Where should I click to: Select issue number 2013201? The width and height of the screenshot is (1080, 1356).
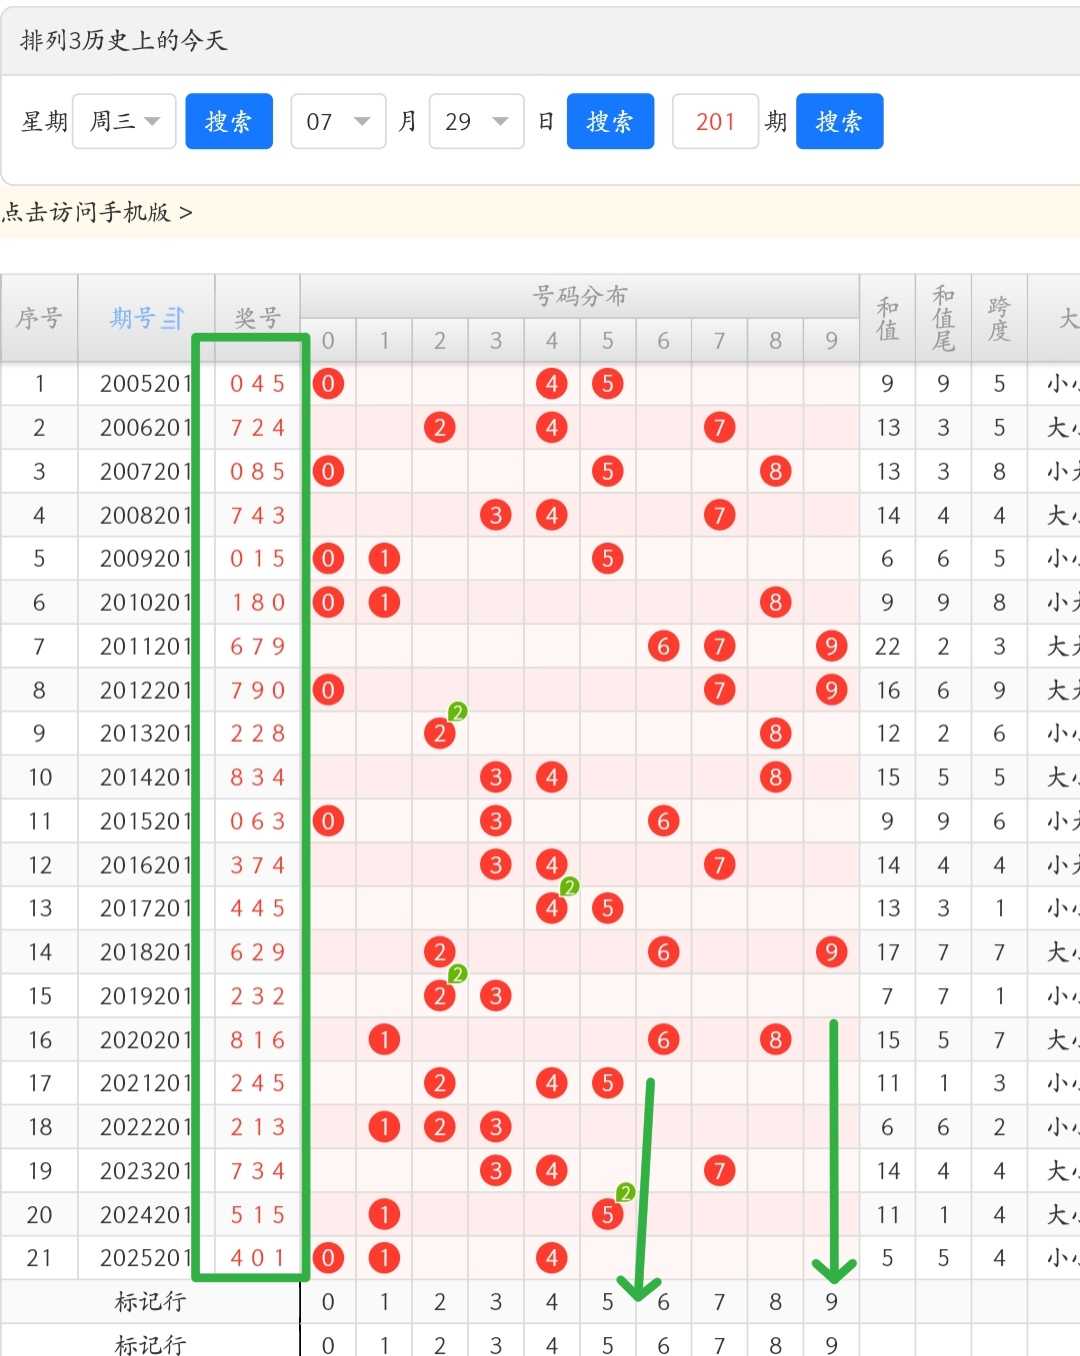point(145,734)
